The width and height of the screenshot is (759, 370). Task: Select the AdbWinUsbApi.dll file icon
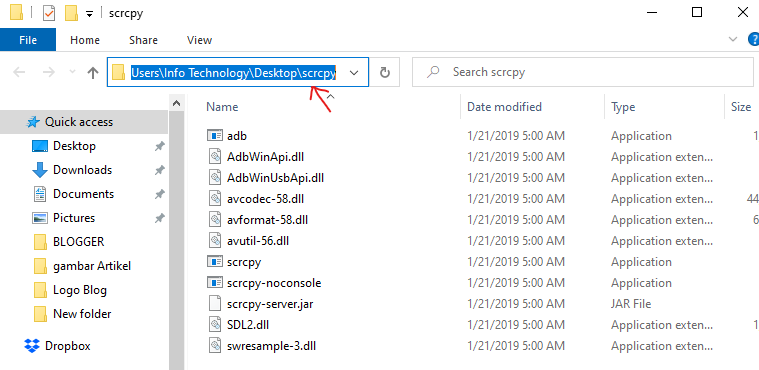coord(214,178)
